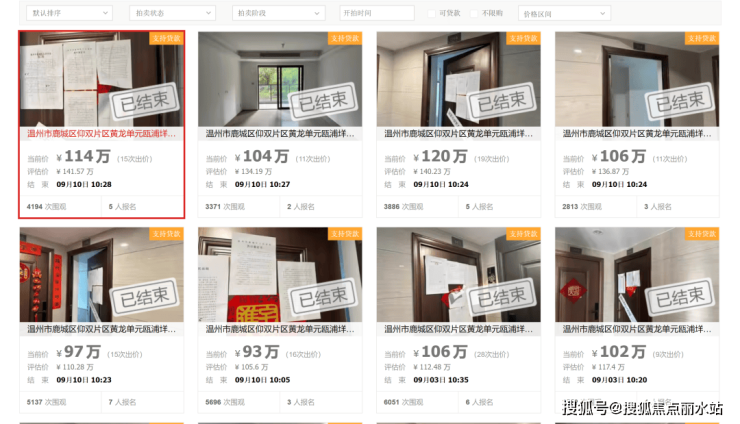Open the 114万 listing thumbnail
This screenshot has width=740, height=424.
101,79
